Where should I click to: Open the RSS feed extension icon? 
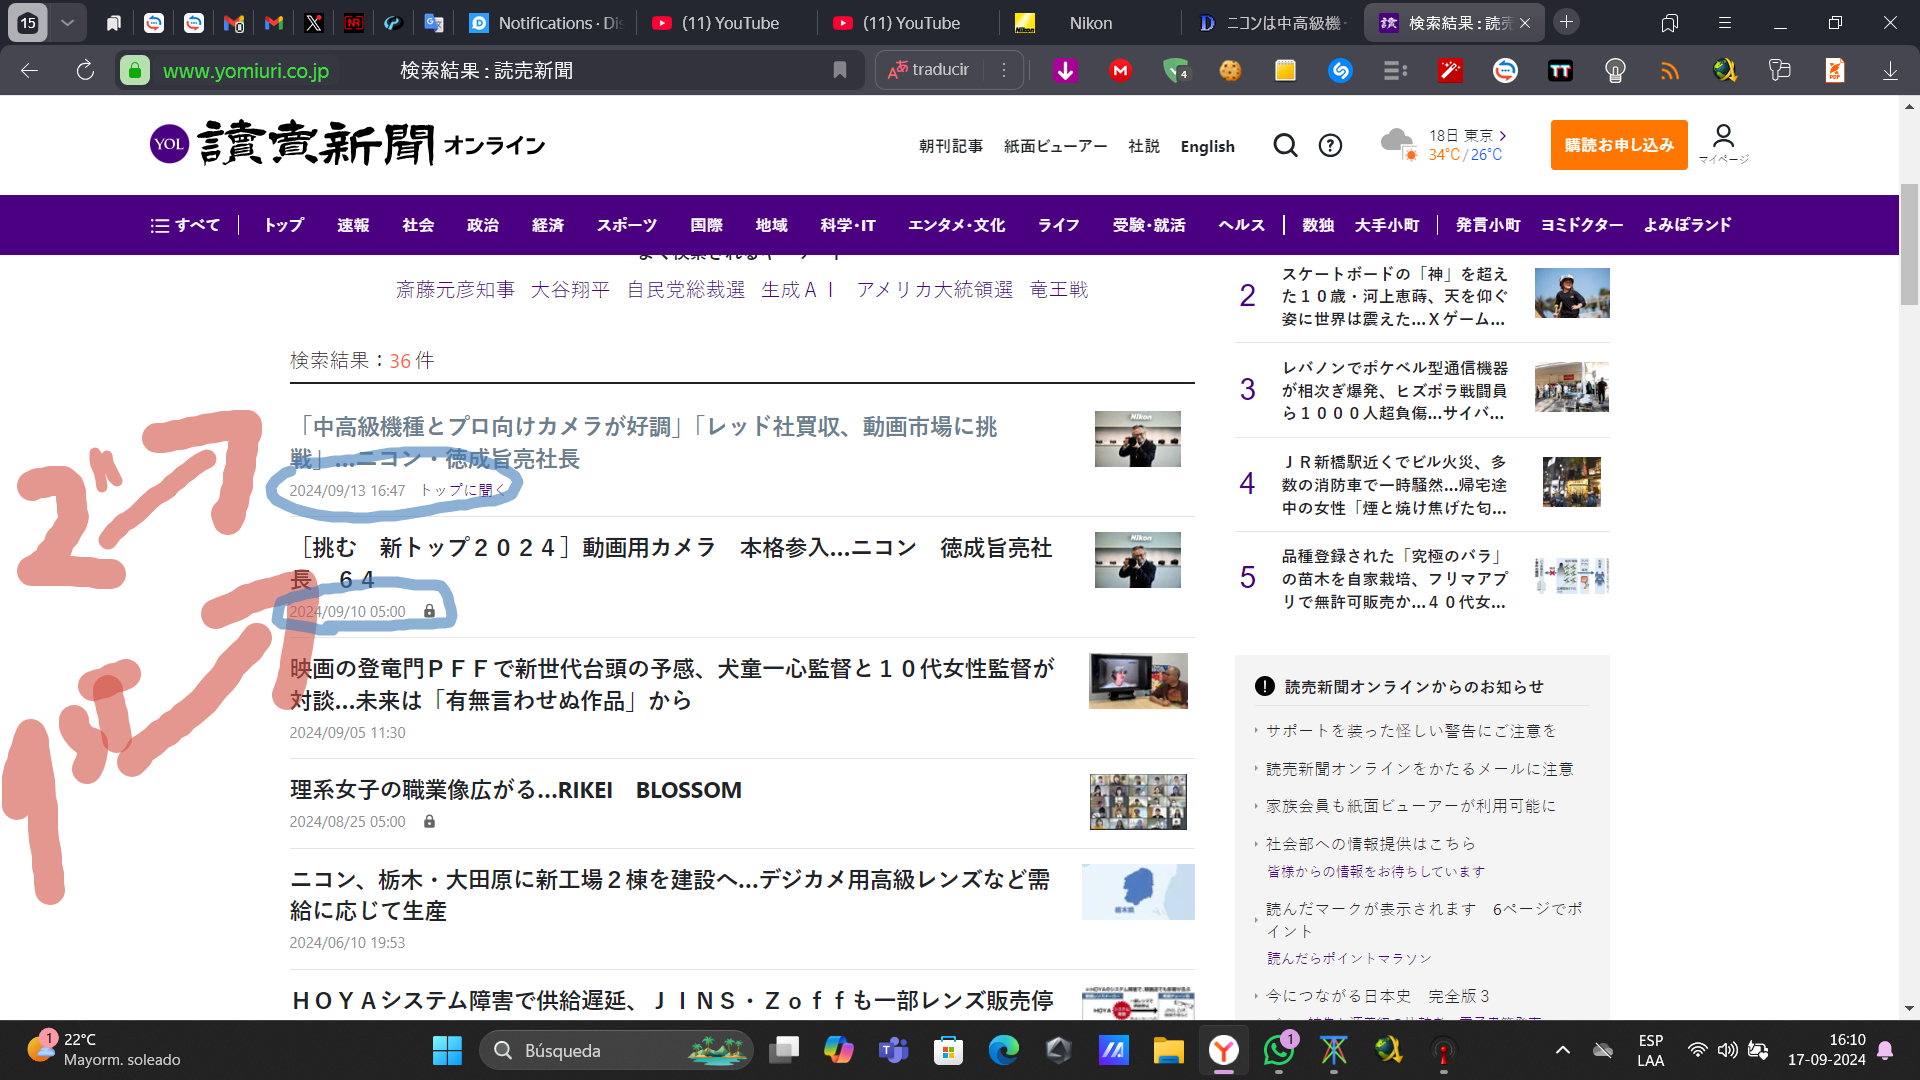(1670, 70)
